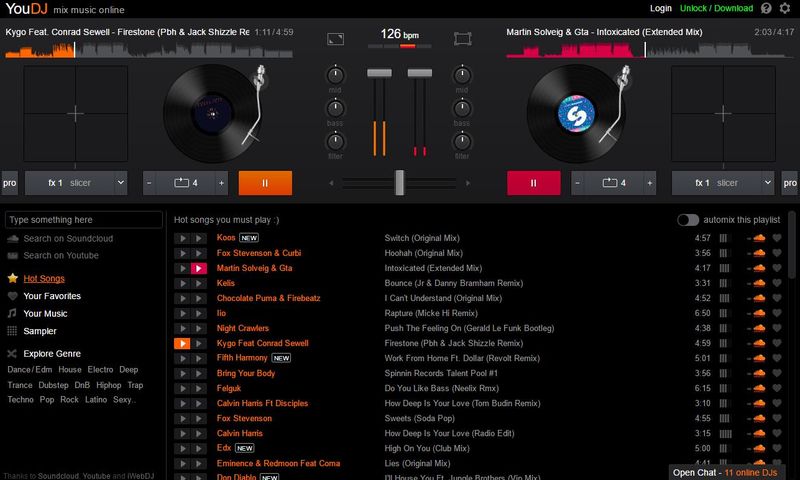800x480 pixels.
Task: Toggle left deck pro mode button
Action: point(10,183)
